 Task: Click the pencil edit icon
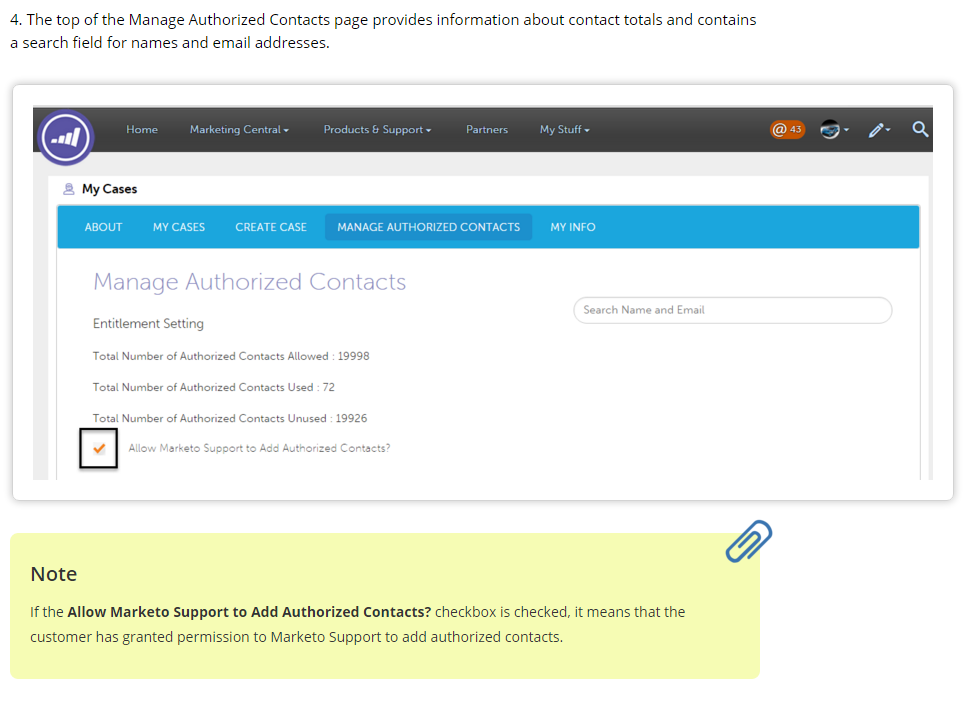click(879, 130)
